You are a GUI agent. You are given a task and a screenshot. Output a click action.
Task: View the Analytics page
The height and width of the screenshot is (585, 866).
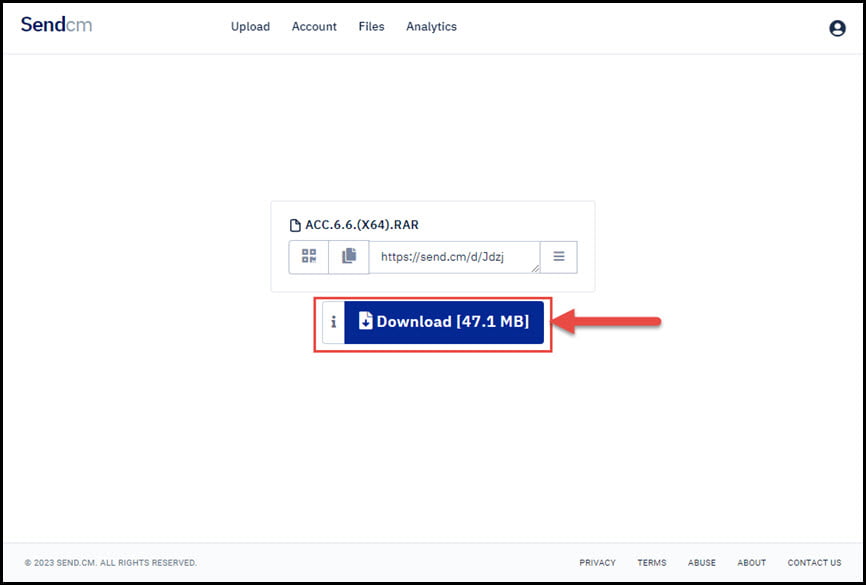[431, 27]
